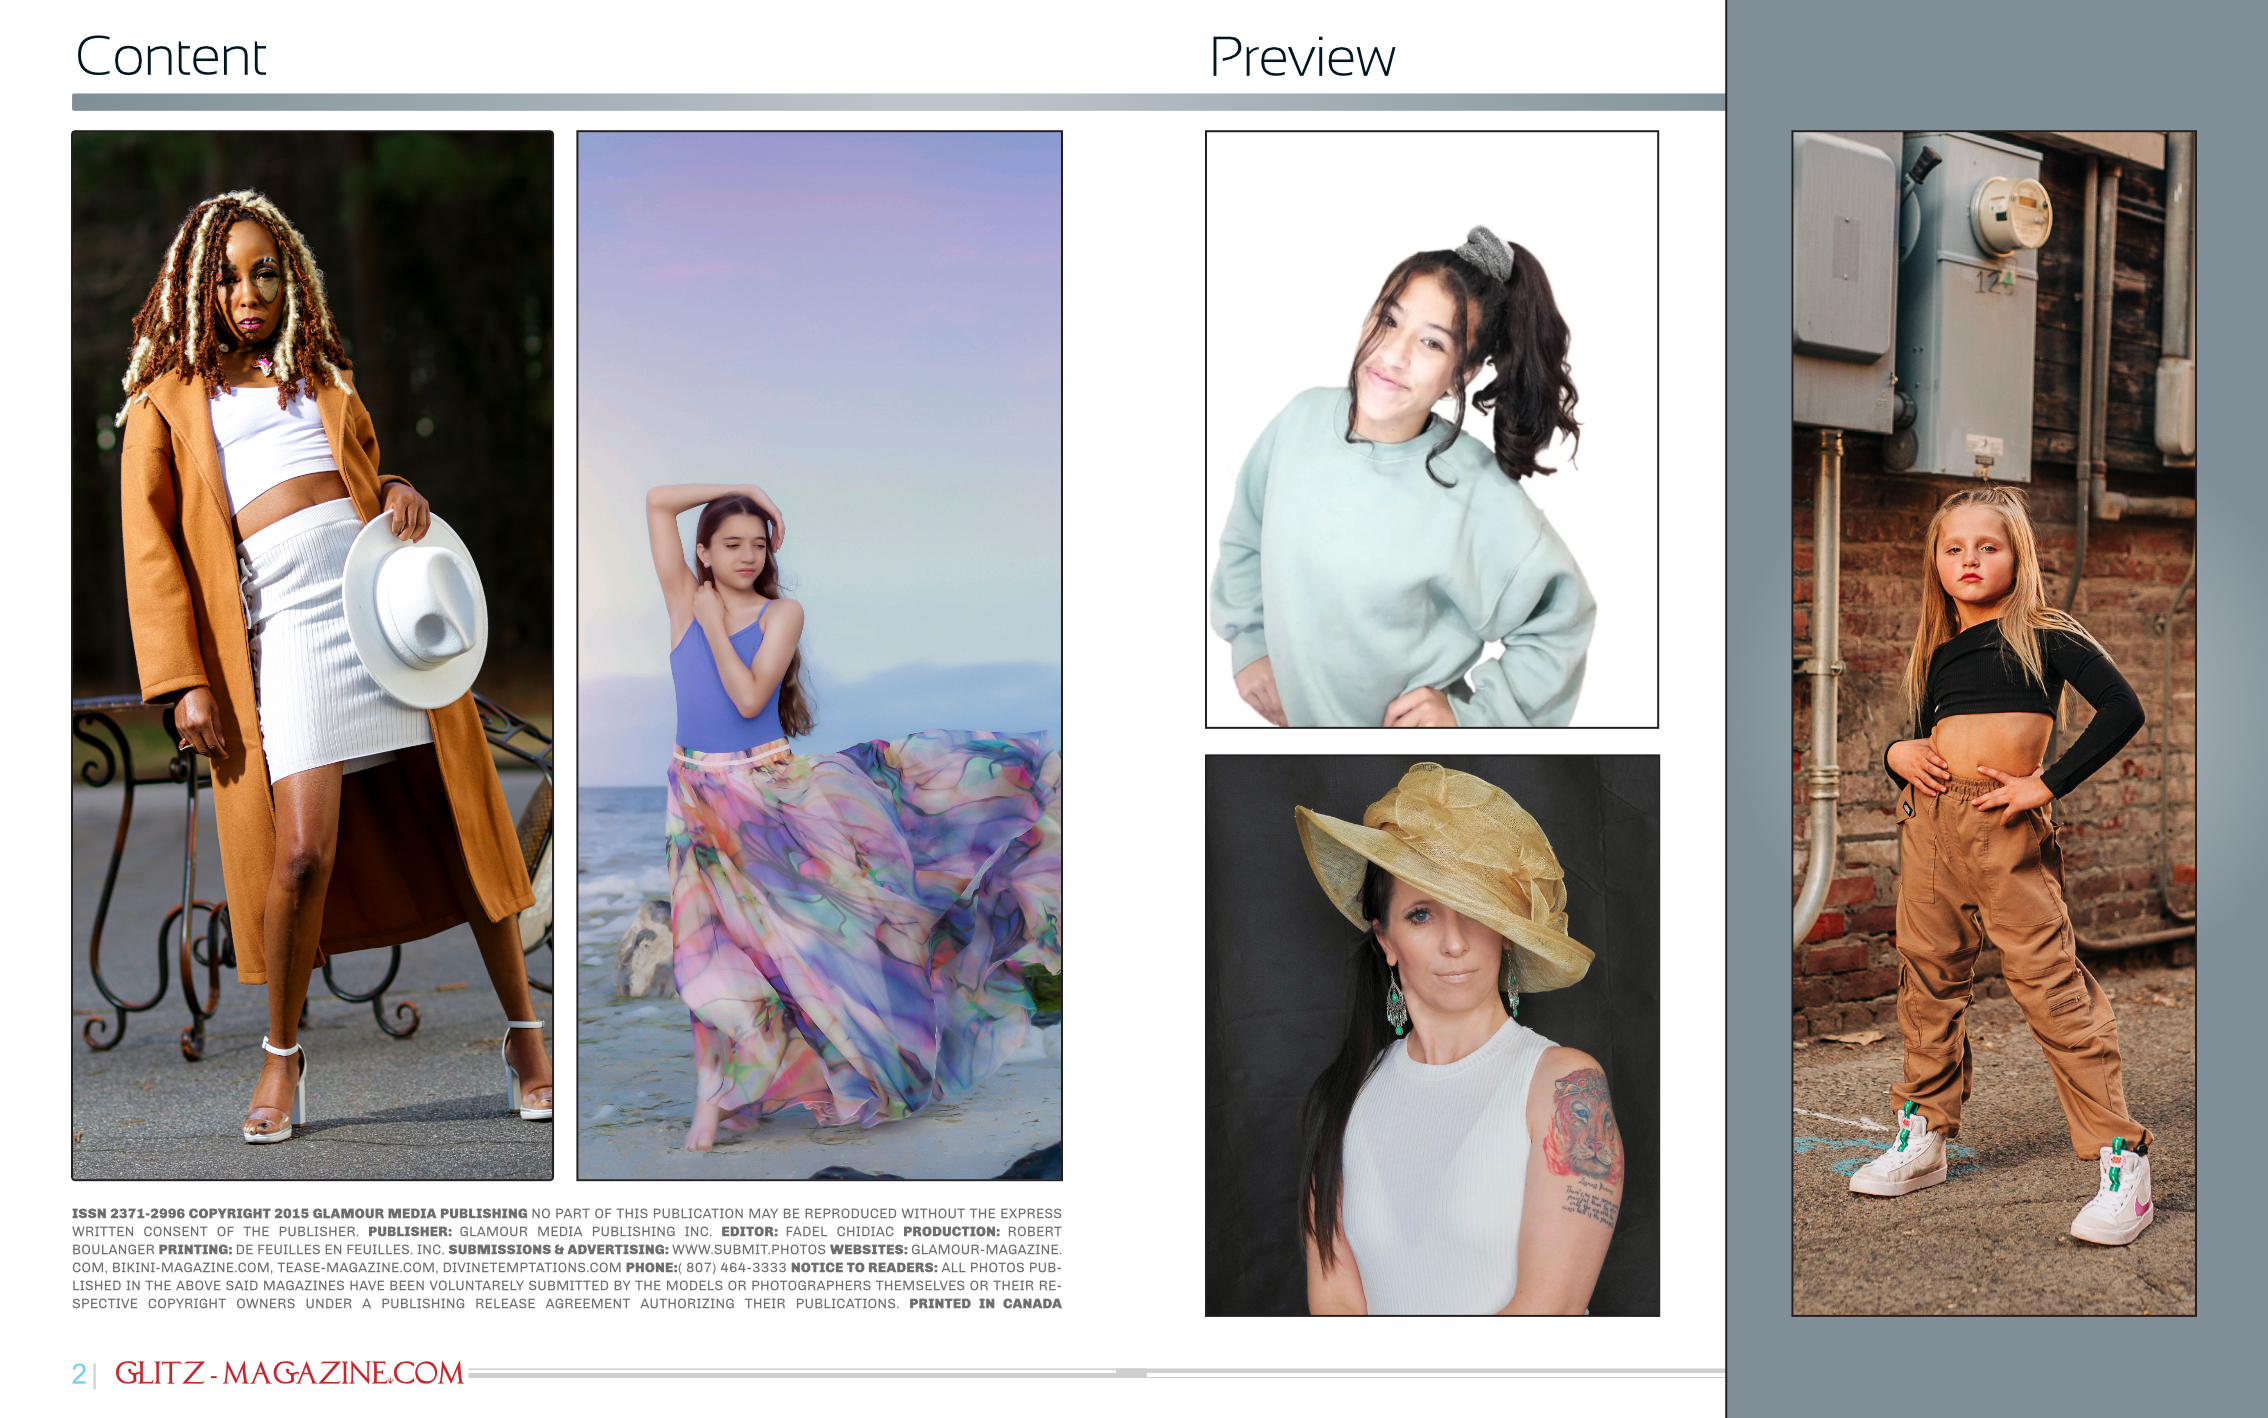Select photo of child in brown cargo pants
The height and width of the screenshot is (1418, 2268).
(x=1994, y=723)
